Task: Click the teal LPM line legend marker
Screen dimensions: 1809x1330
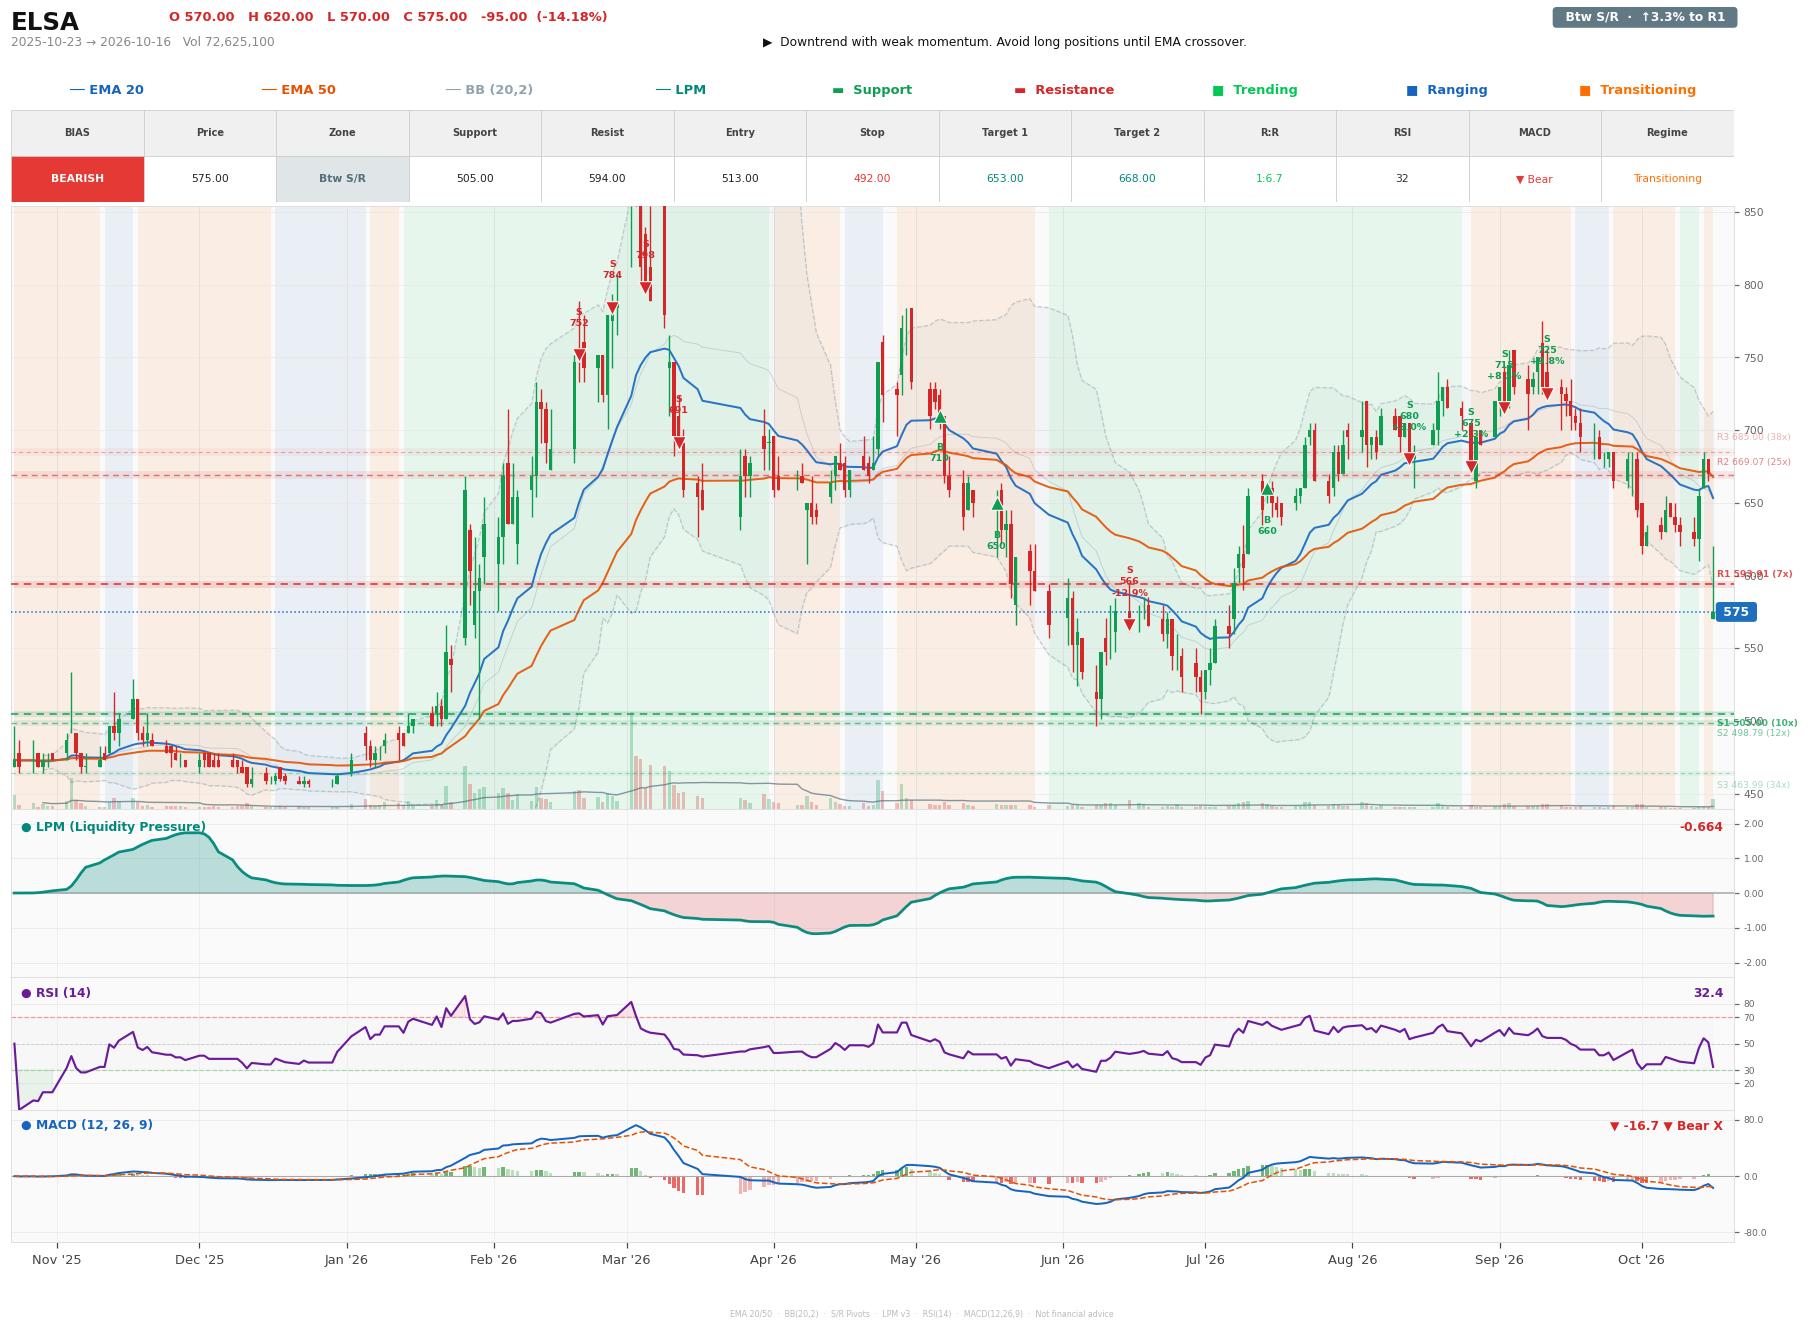Action: [x=663, y=90]
